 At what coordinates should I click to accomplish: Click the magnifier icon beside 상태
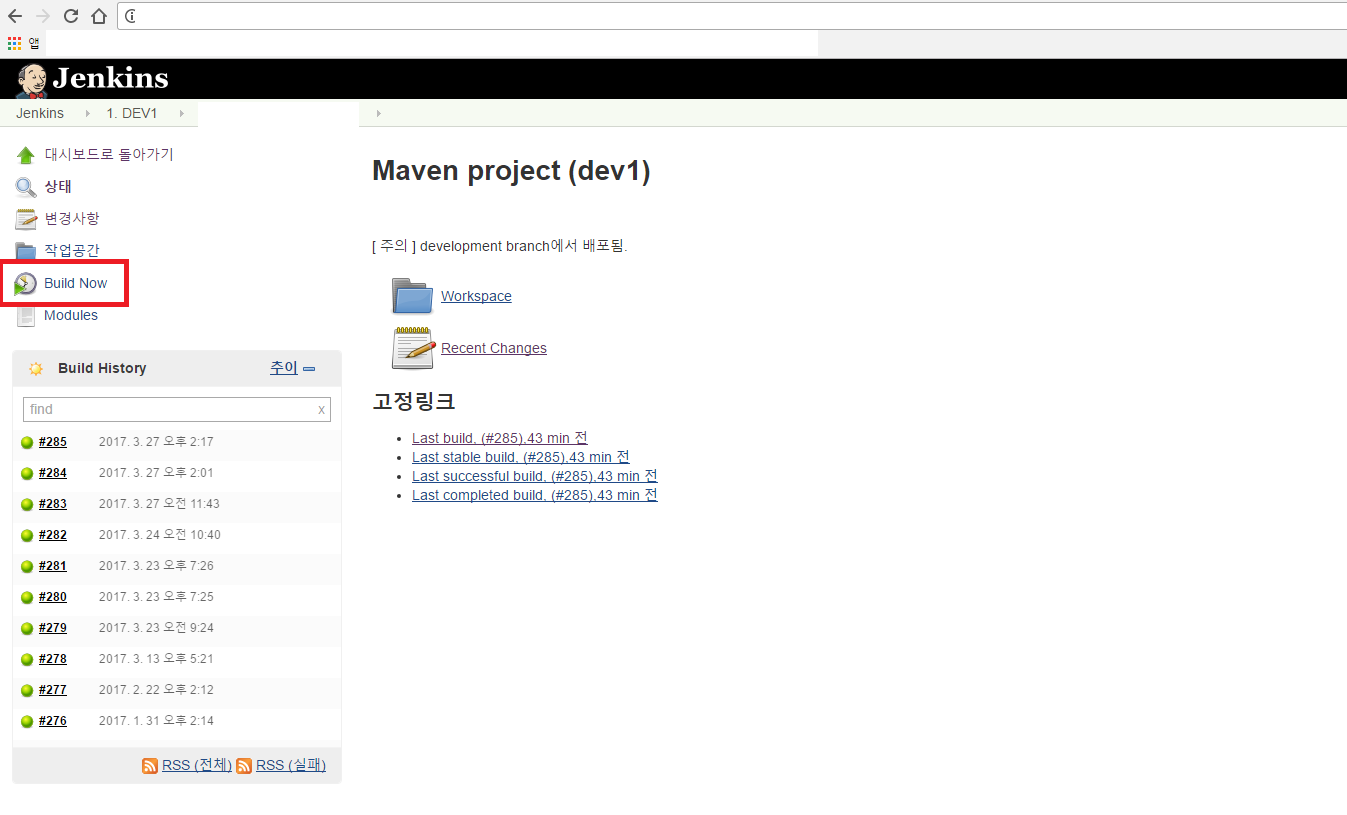[26, 187]
